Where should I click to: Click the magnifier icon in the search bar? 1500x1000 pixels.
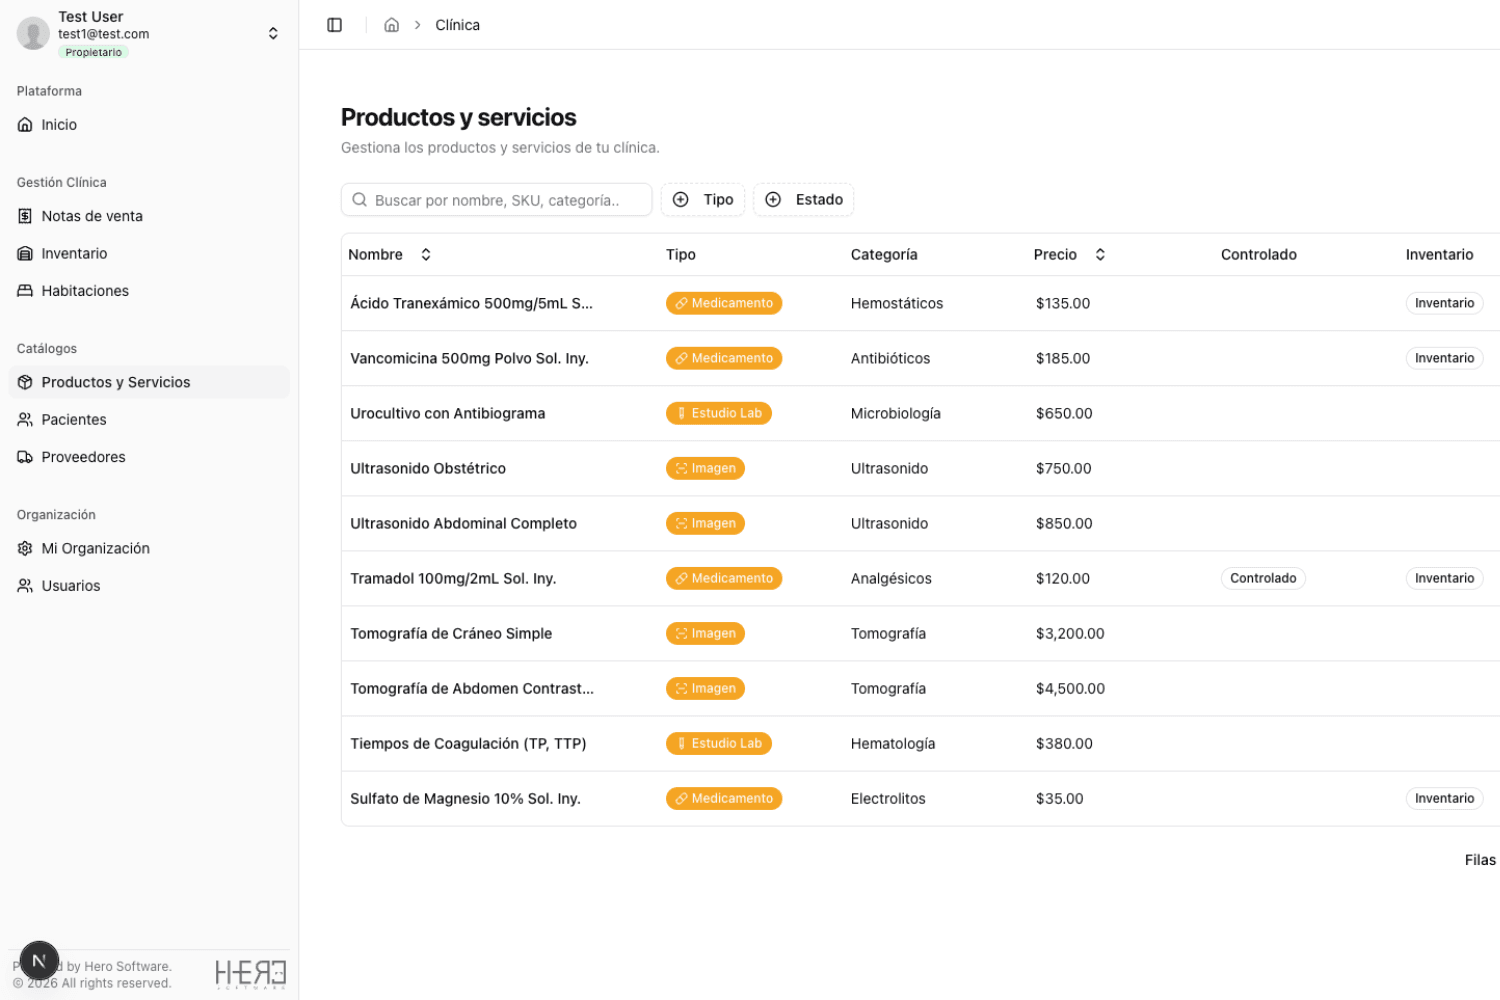coord(359,199)
